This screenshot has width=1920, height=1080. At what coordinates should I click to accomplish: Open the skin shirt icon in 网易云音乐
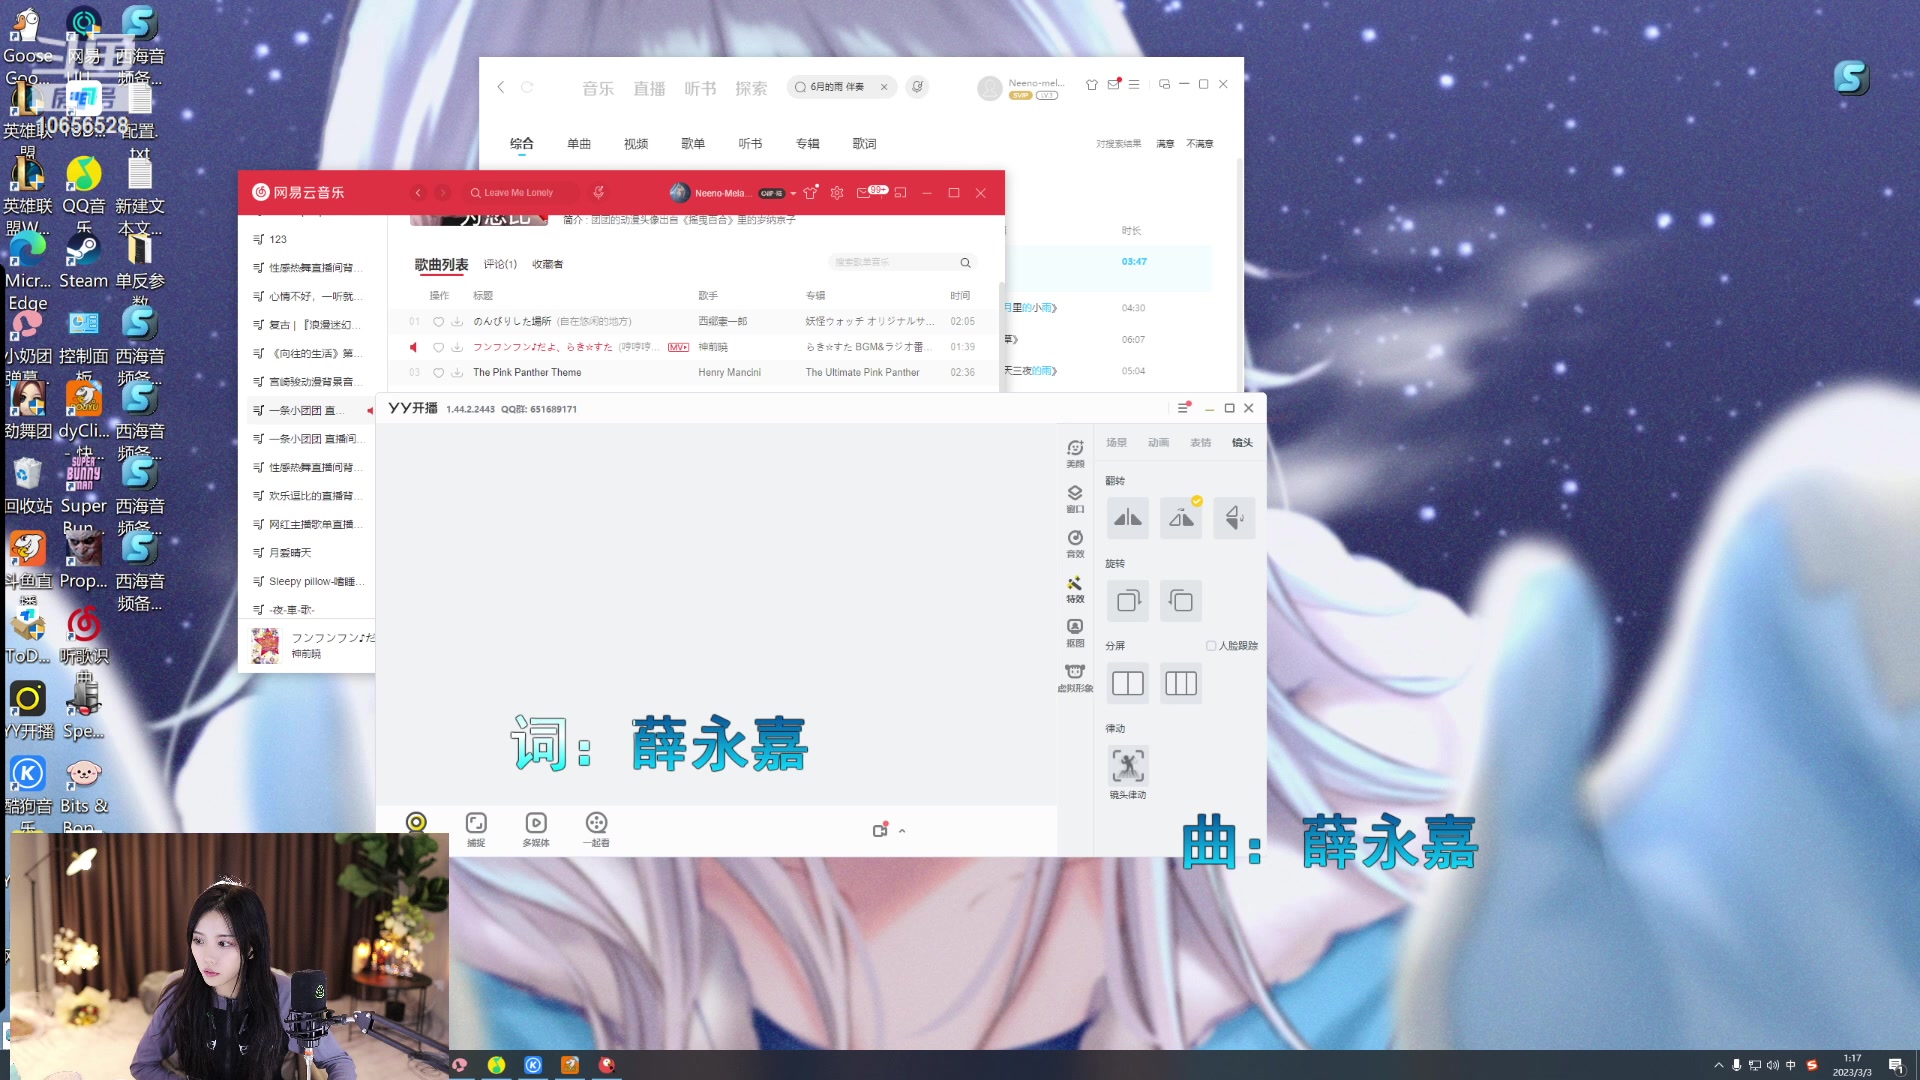(811, 193)
